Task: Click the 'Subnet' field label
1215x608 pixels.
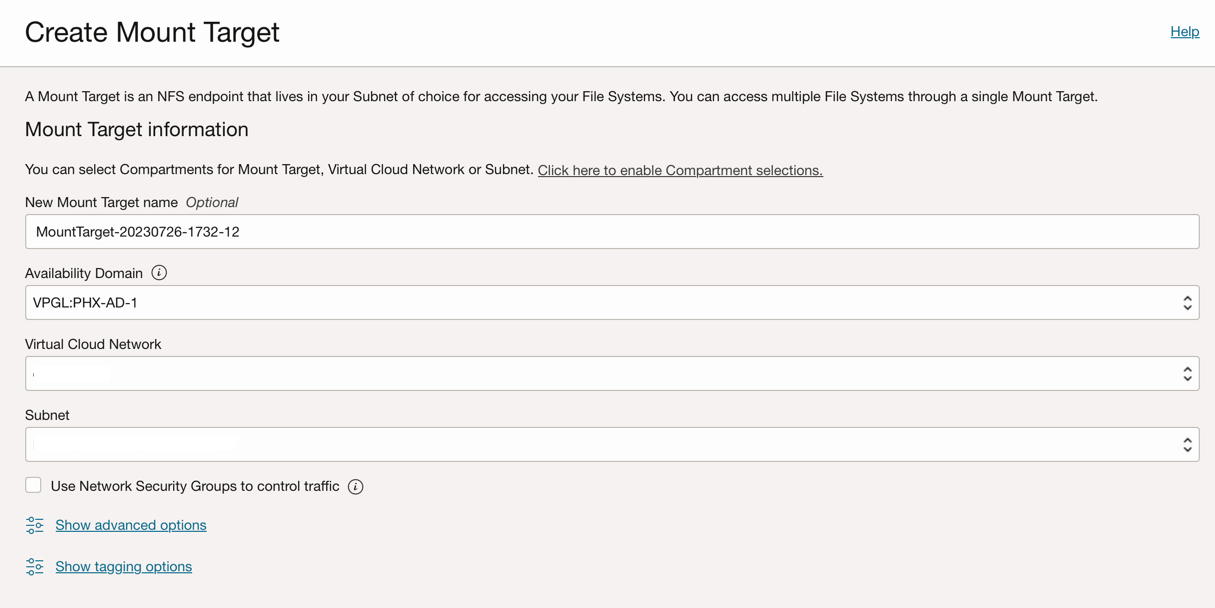Action: (47, 415)
